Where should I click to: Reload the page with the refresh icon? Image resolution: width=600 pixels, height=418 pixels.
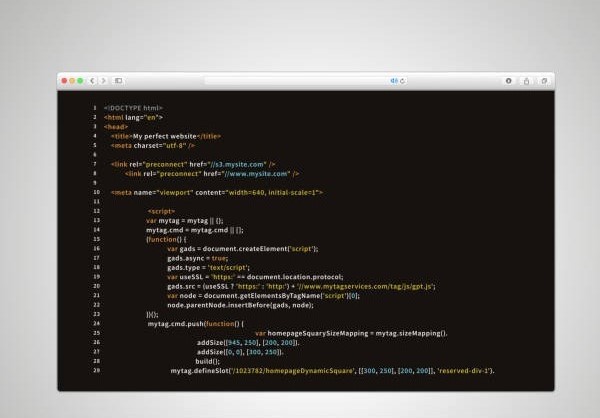coord(402,80)
